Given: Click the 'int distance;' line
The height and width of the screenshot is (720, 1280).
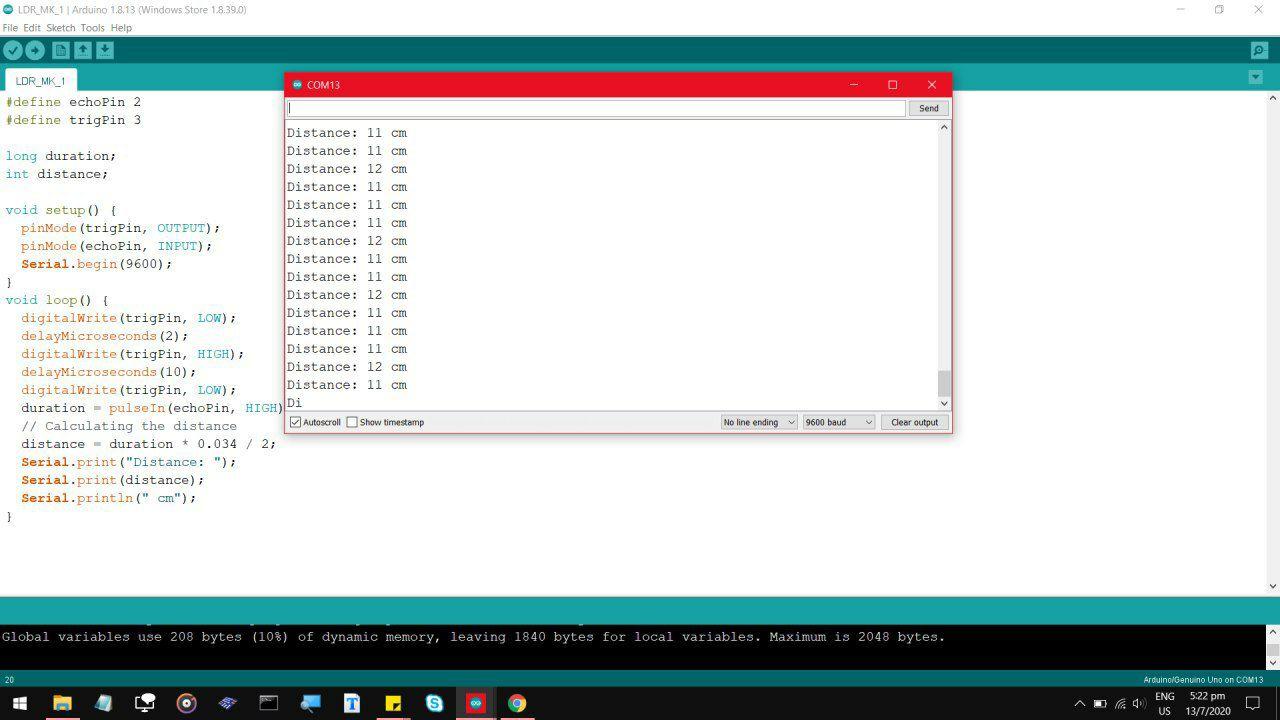Looking at the screenshot, I should pyautogui.click(x=57, y=174).
